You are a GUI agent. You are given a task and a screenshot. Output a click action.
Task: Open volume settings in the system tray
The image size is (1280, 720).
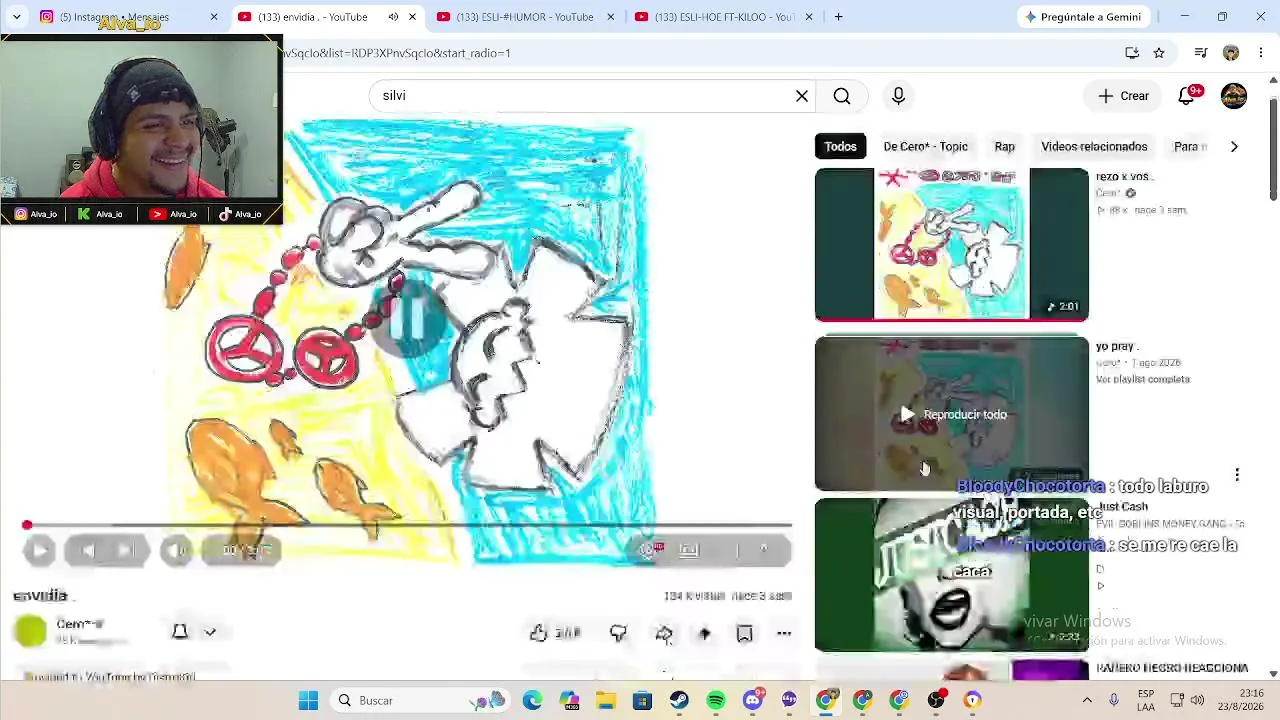pyautogui.click(x=1197, y=701)
